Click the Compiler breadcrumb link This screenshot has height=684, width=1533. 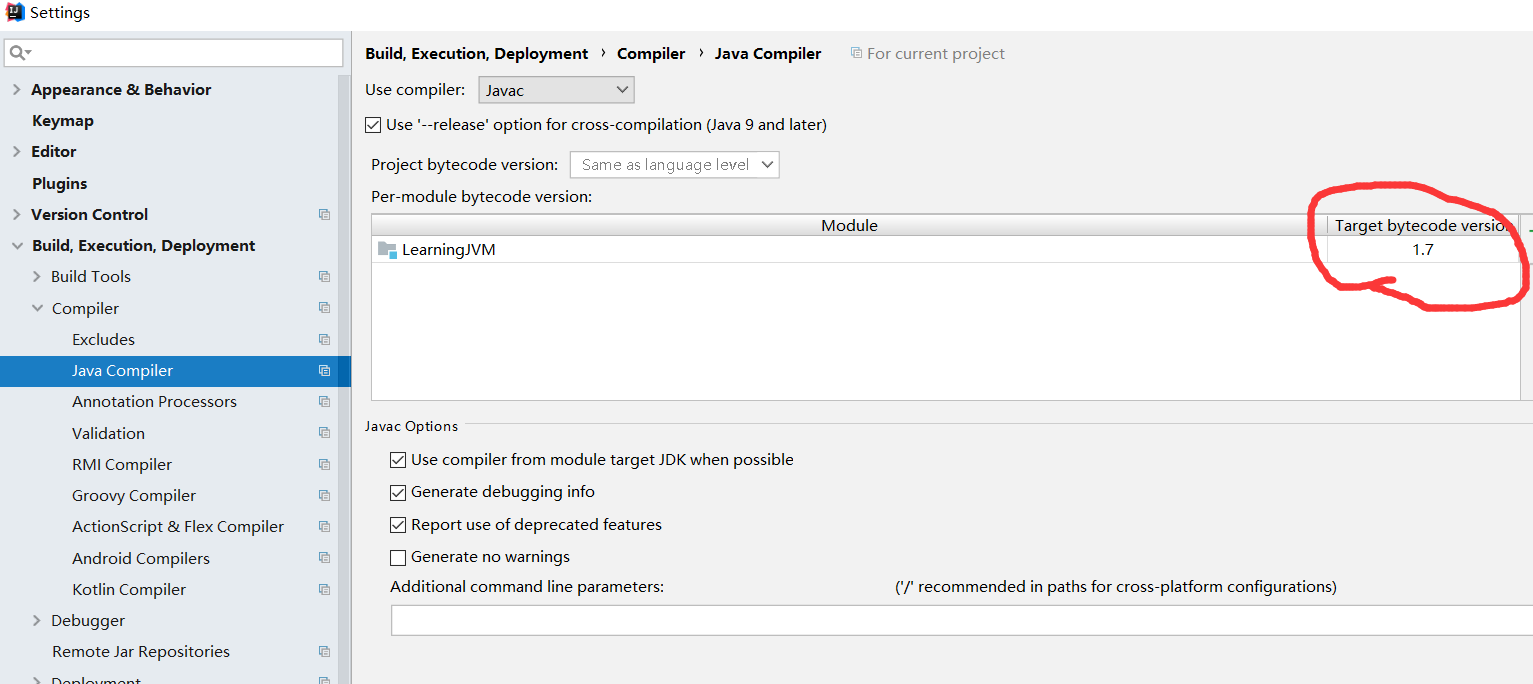(651, 54)
